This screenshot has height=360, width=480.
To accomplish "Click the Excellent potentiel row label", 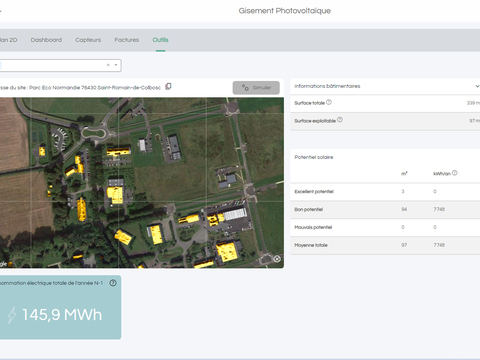I will pyautogui.click(x=314, y=192).
